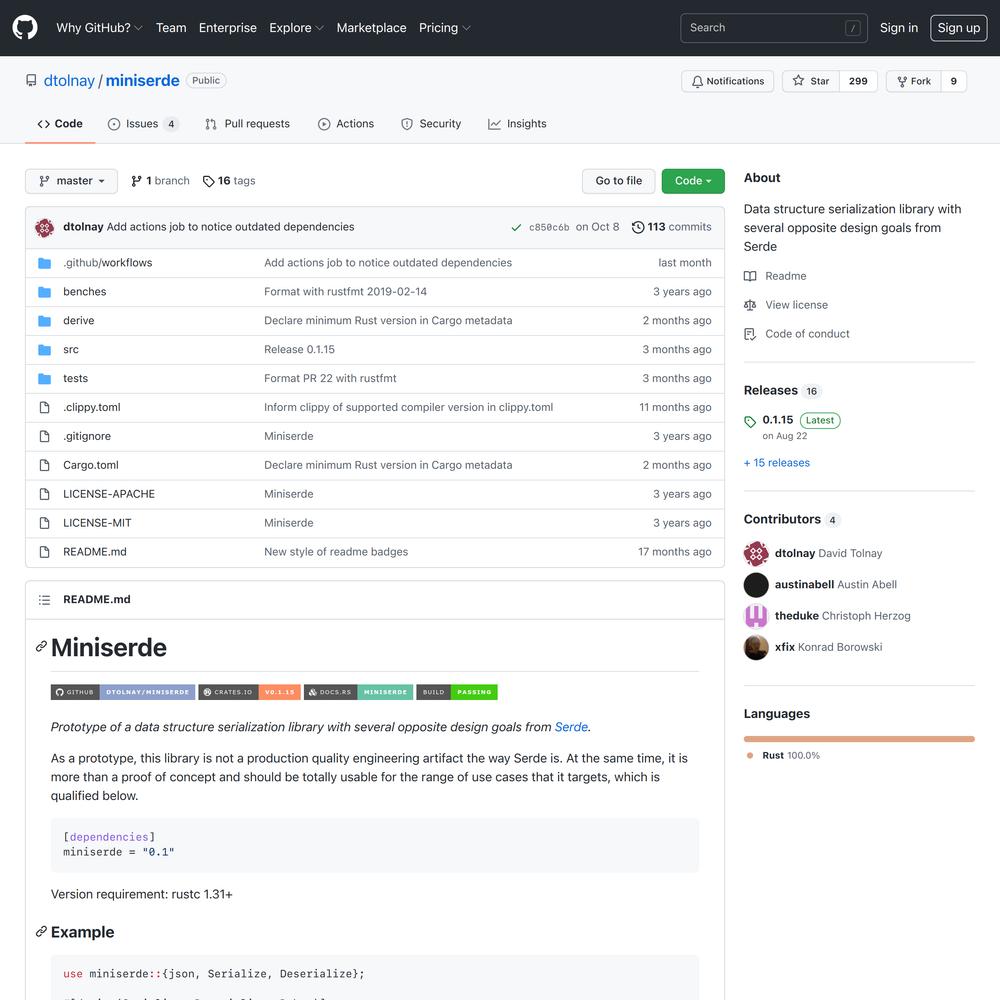
Task: Click the file icon for README.md row
Action: pos(45,552)
